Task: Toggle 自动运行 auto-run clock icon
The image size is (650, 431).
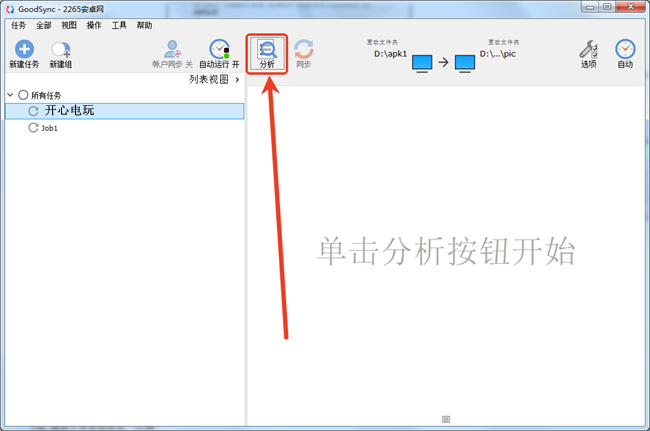Action: [219, 49]
